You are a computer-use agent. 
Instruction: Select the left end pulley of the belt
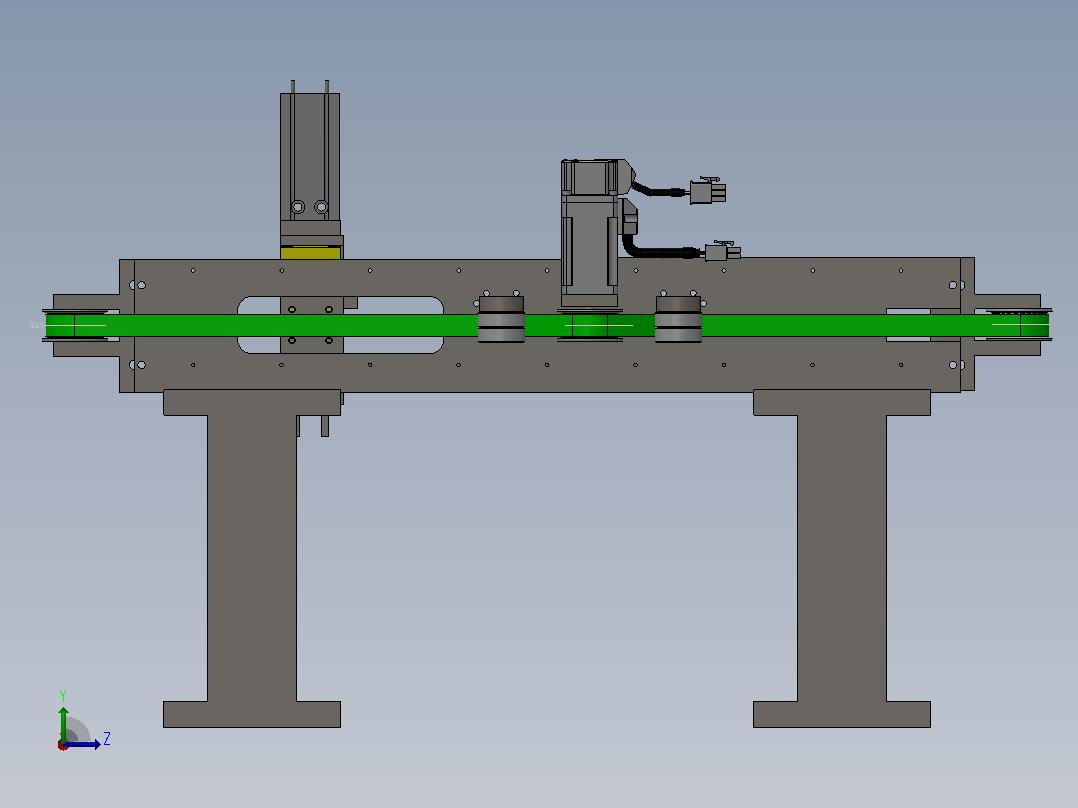click(x=75, y=325)
